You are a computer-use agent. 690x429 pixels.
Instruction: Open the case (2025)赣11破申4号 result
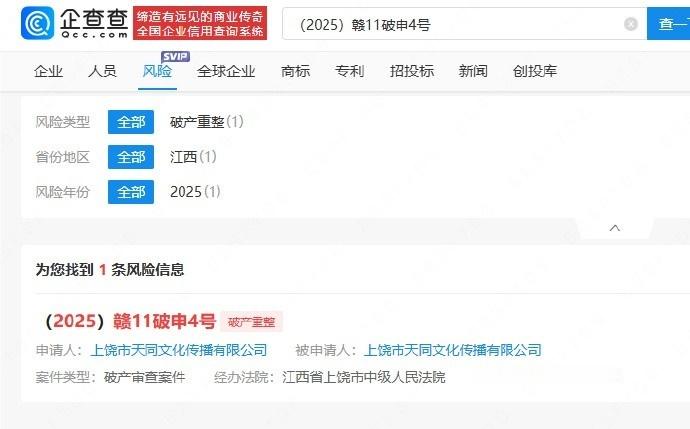tap(131, 321)
